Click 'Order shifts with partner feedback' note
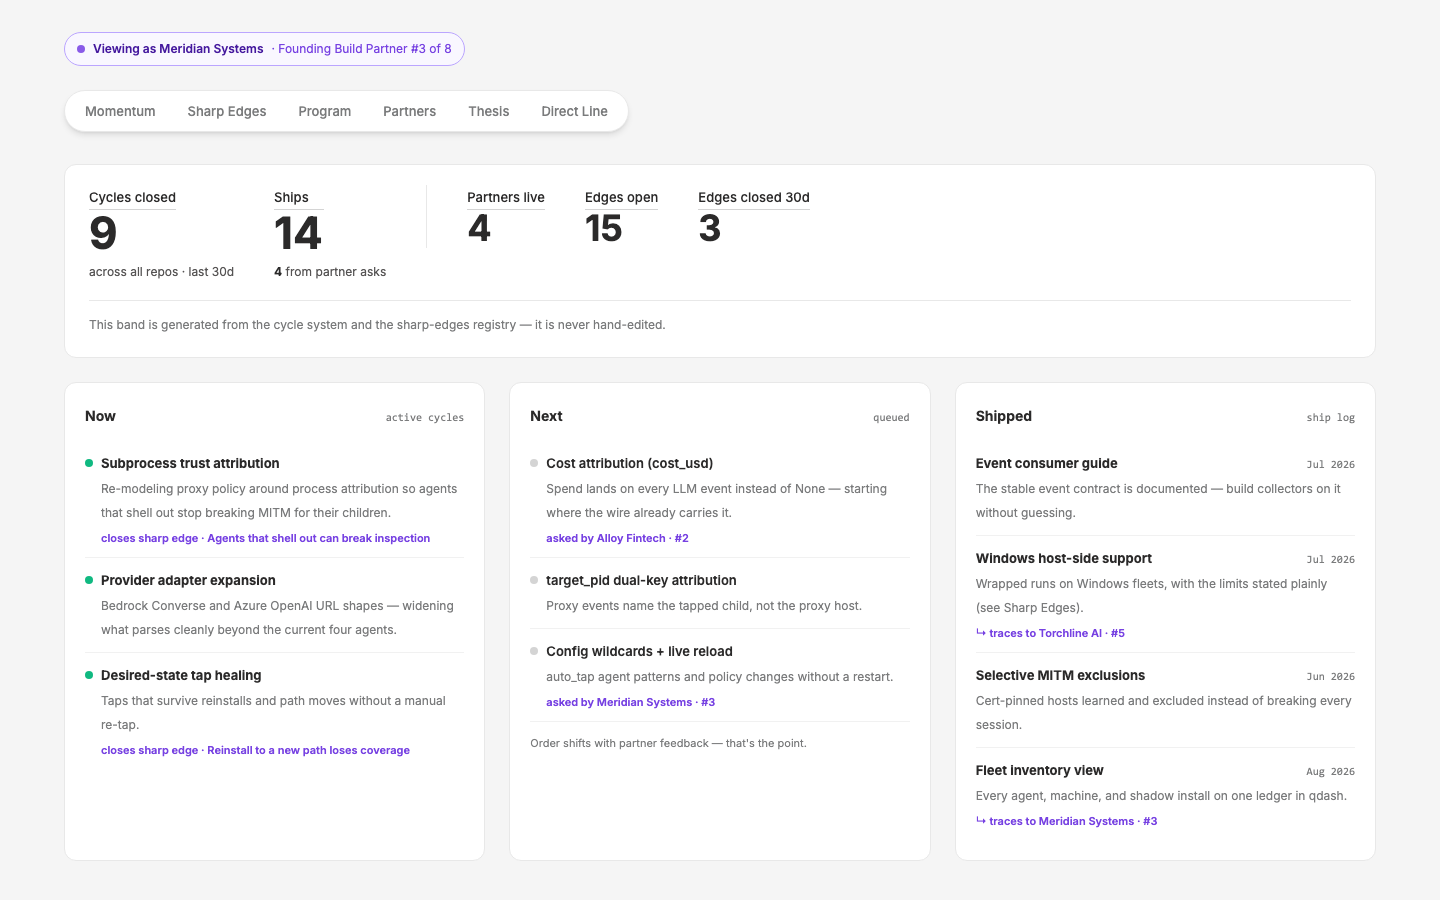 point(668,743)
